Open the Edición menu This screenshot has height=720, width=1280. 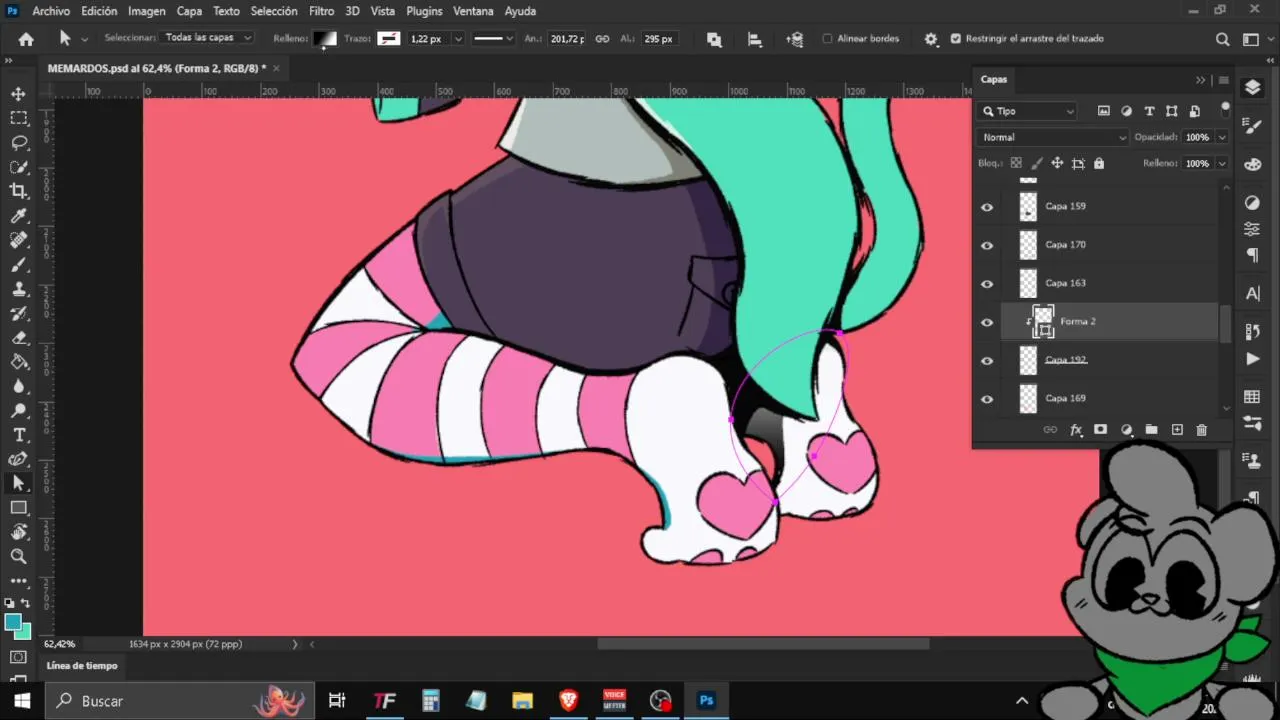(99, 11)
